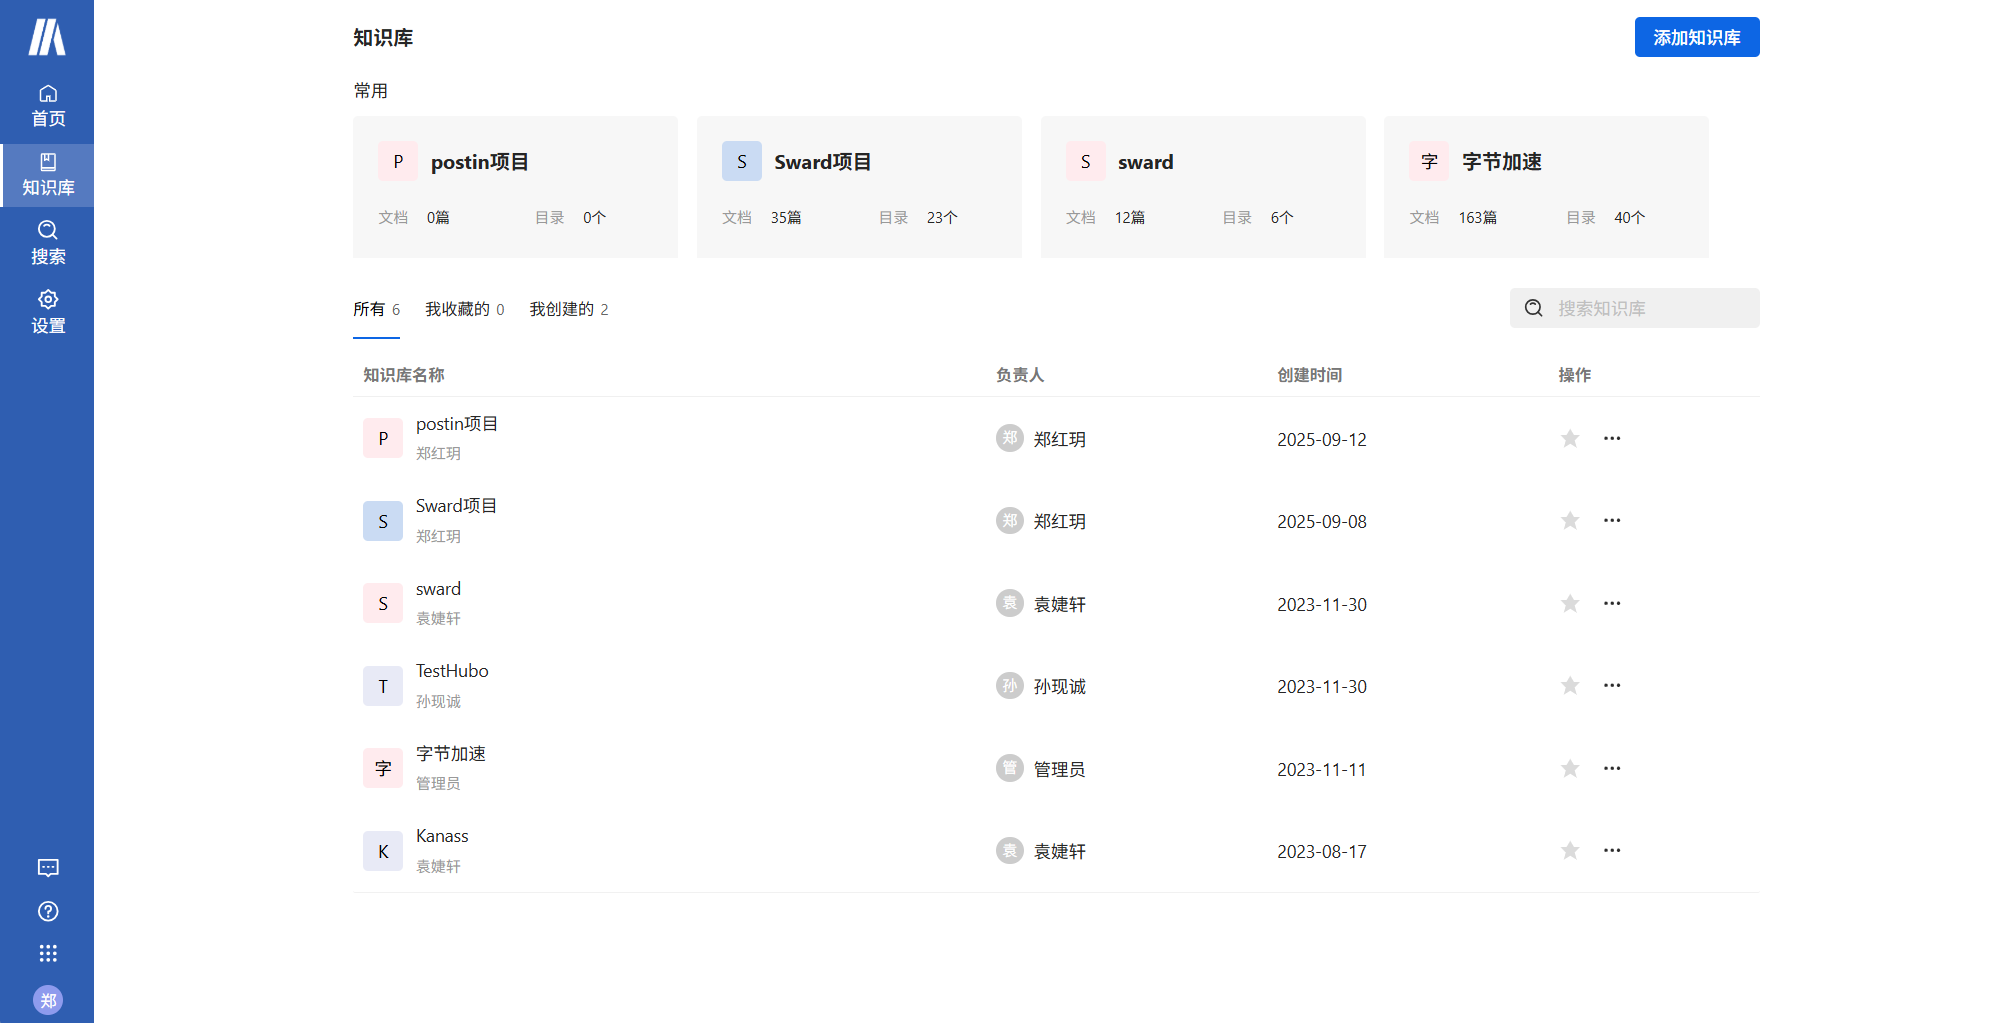Click 袁婕轩 avatar in sward row

click(1010, 603)
